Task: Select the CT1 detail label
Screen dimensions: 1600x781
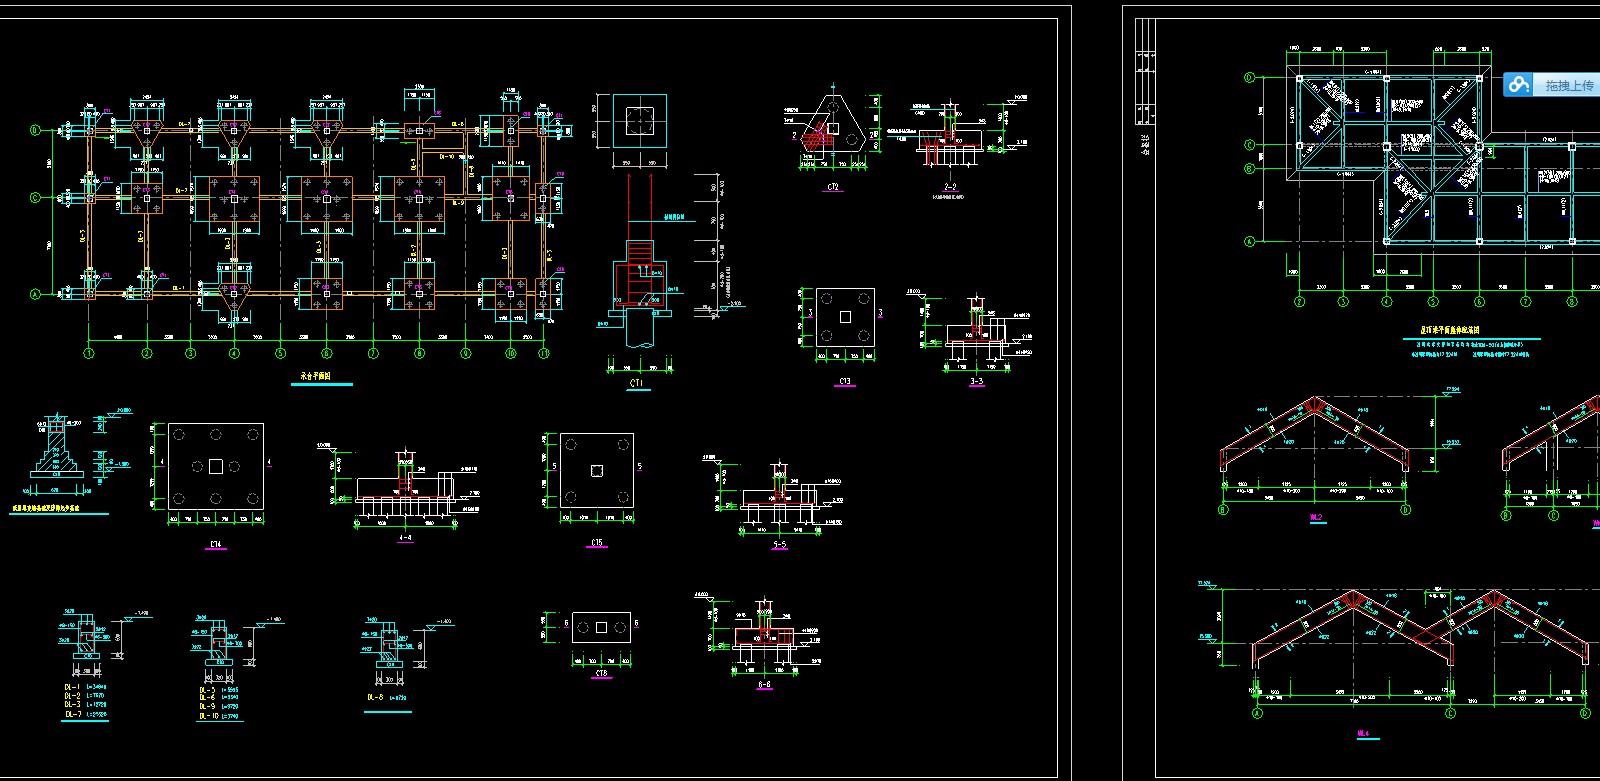Action: coord(636,383)
